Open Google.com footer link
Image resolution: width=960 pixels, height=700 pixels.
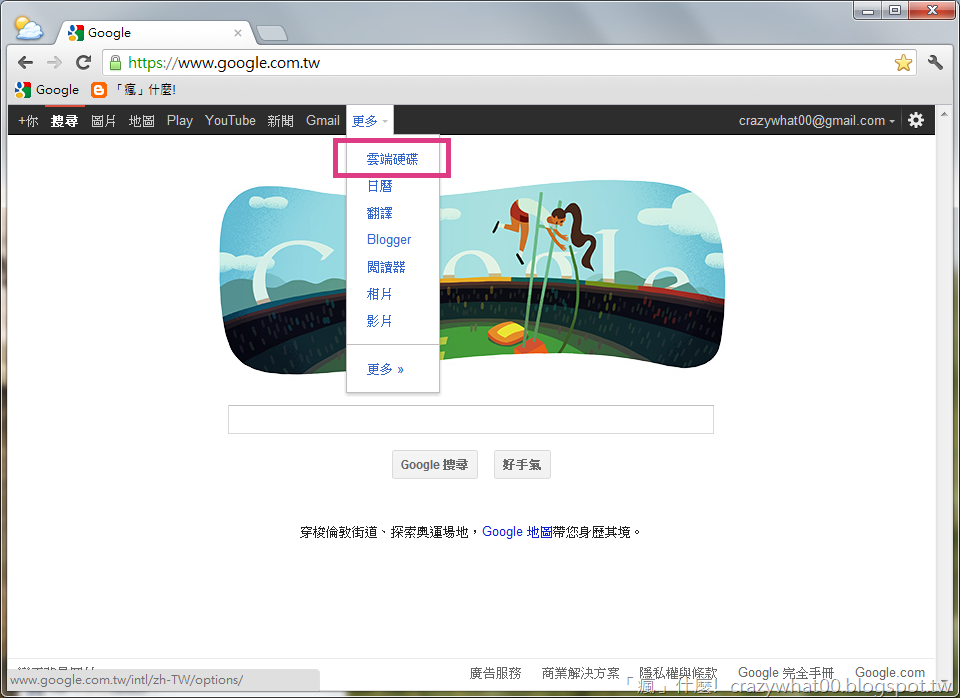pyautogui.click(x=890, y=674)
